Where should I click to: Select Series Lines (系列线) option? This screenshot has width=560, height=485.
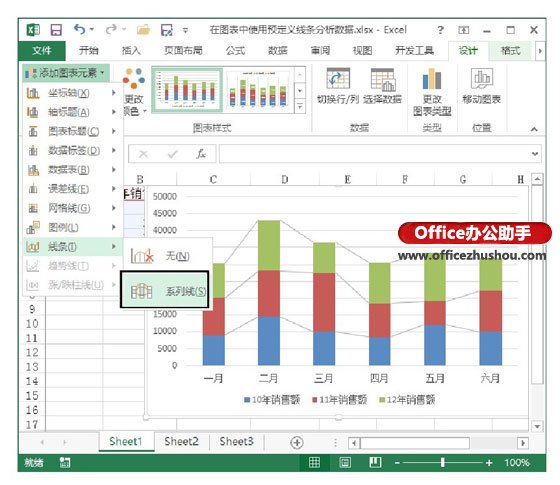coord(165,290)
